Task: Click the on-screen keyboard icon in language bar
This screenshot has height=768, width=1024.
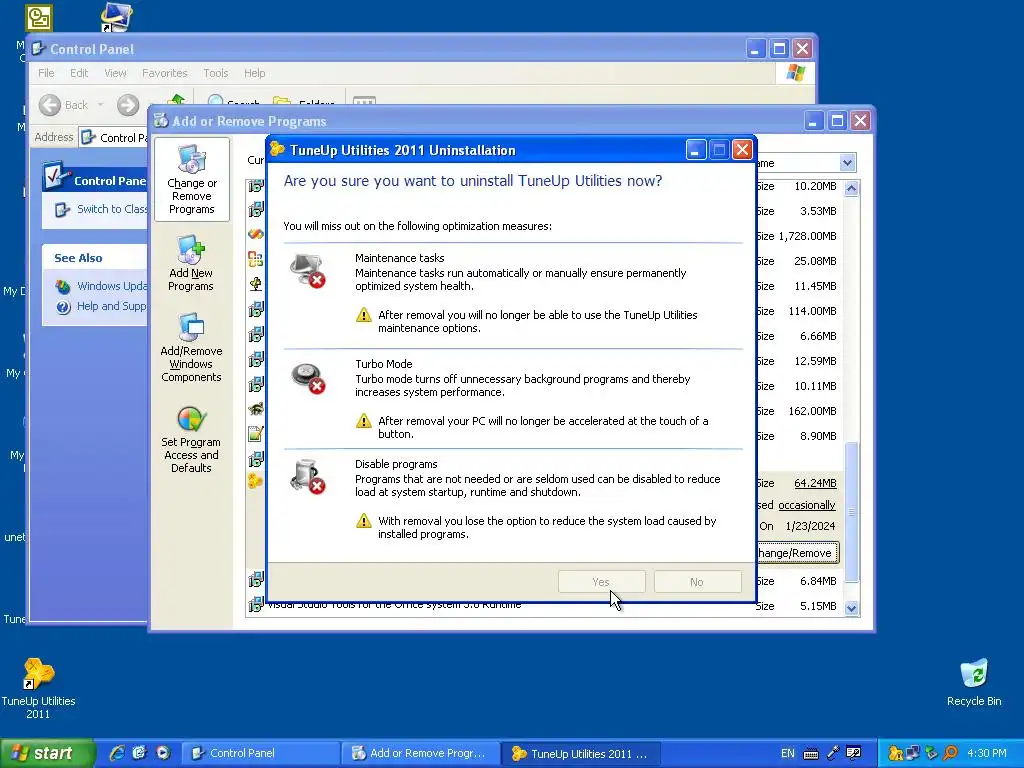Action: pos(810,754)
